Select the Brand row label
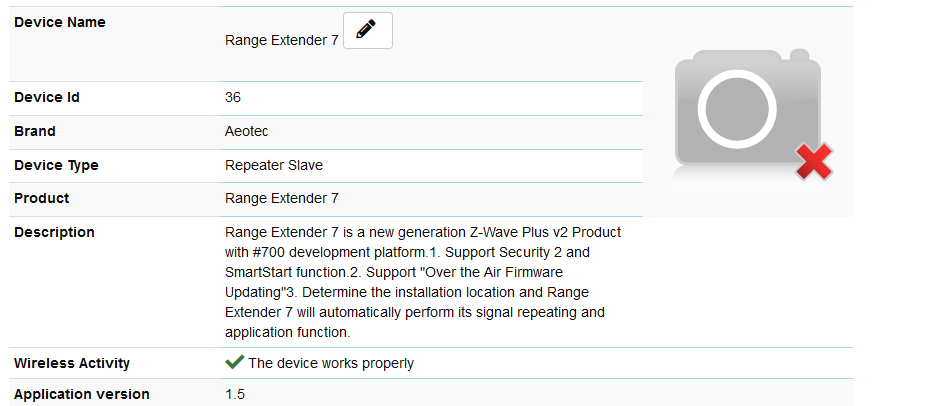The height and width of the screenshot is (406, 925). coord(35,131)
